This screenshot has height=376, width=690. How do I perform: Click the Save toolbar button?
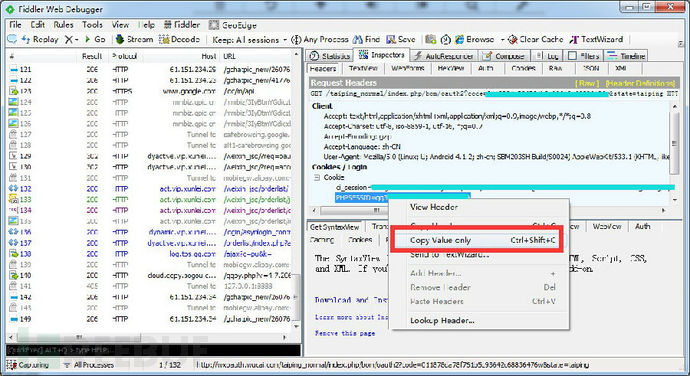pos(400,39)
